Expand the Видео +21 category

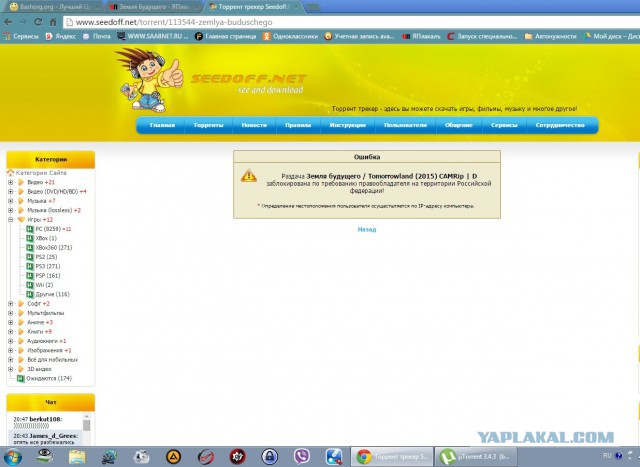11,182
